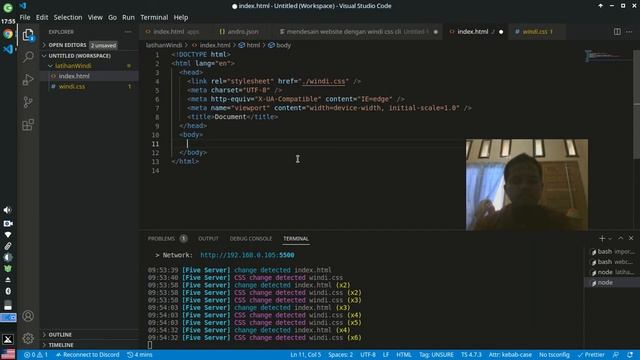Viewport: 640px width, 360px height.
Task: Click the editor vertical scrollbar
Action: click(636, 104)
